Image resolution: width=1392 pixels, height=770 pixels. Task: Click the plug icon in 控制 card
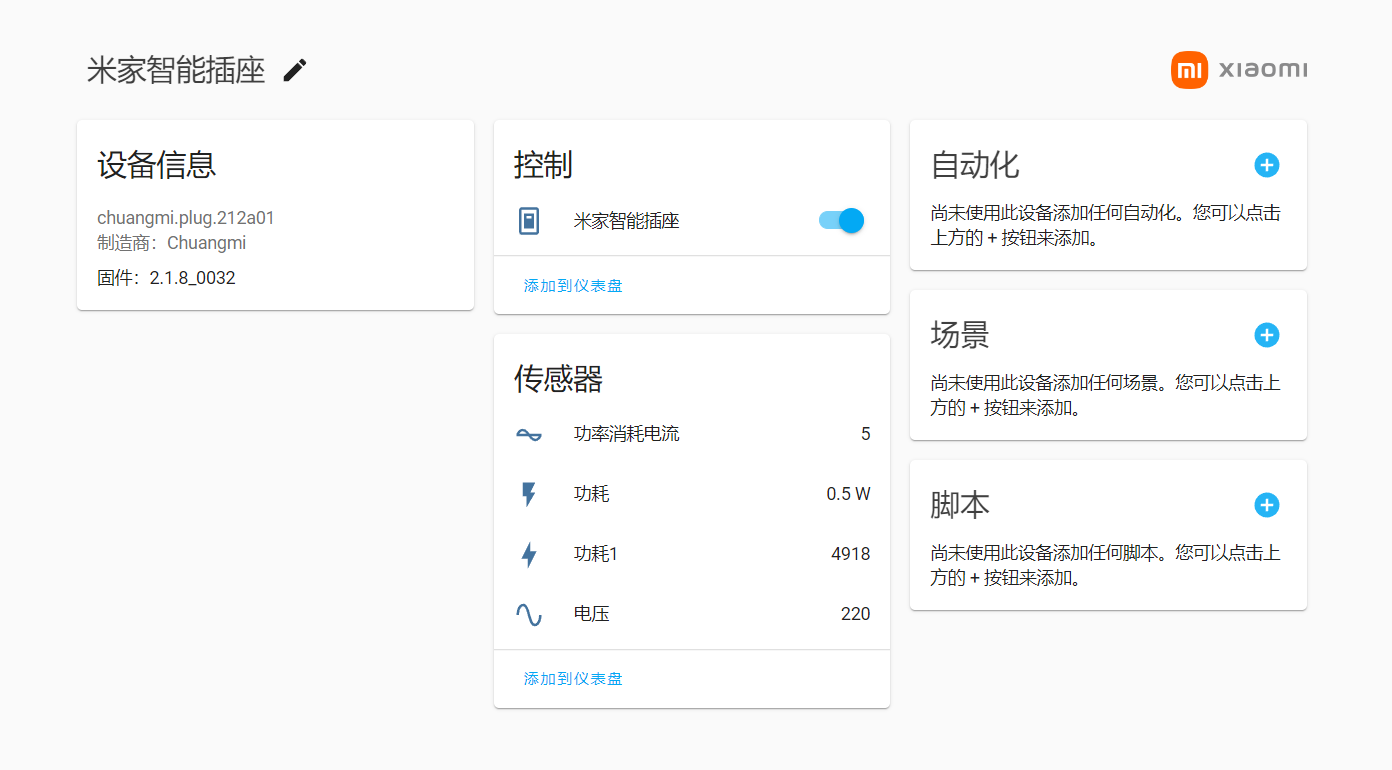(529, 221)
